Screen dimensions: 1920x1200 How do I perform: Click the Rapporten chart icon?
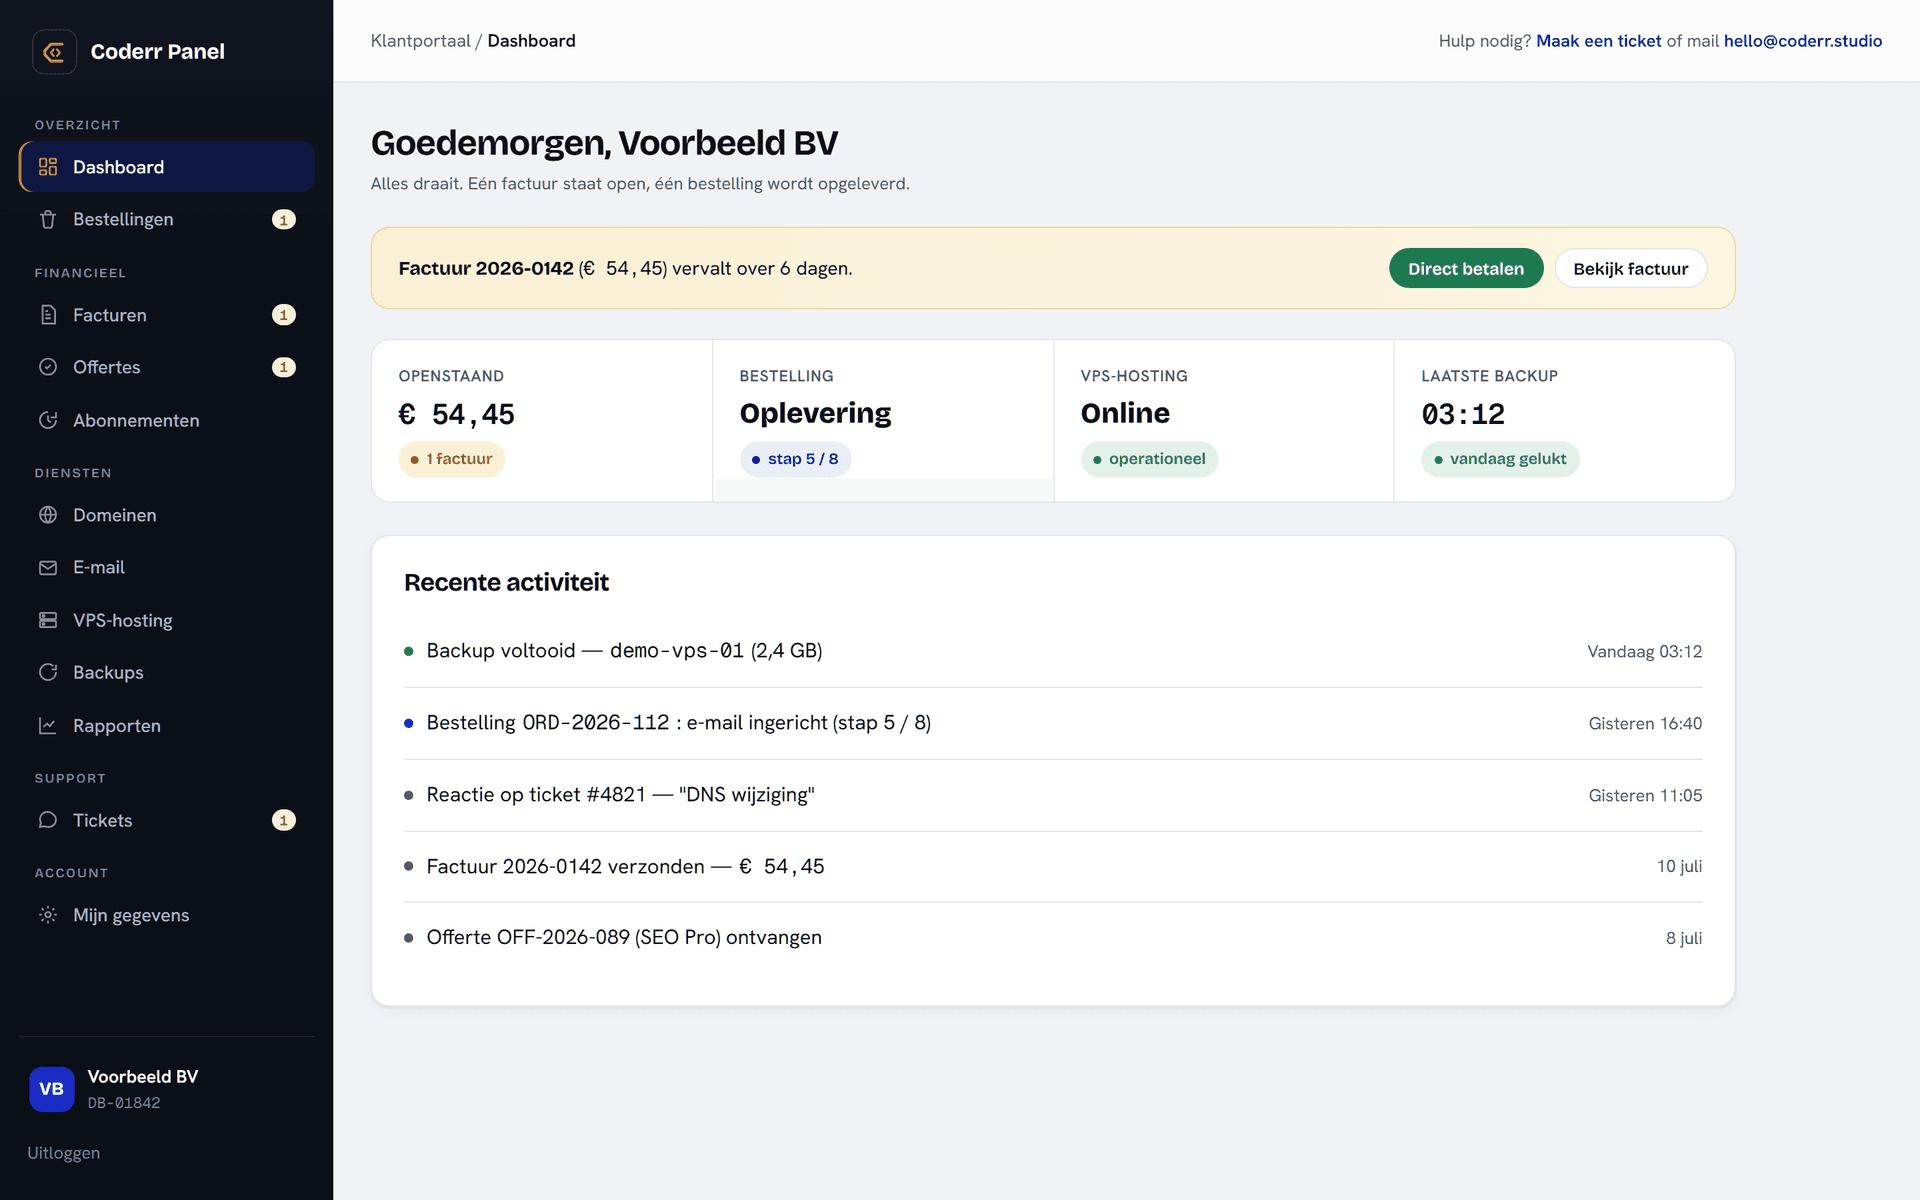click(x=48, y=725)
